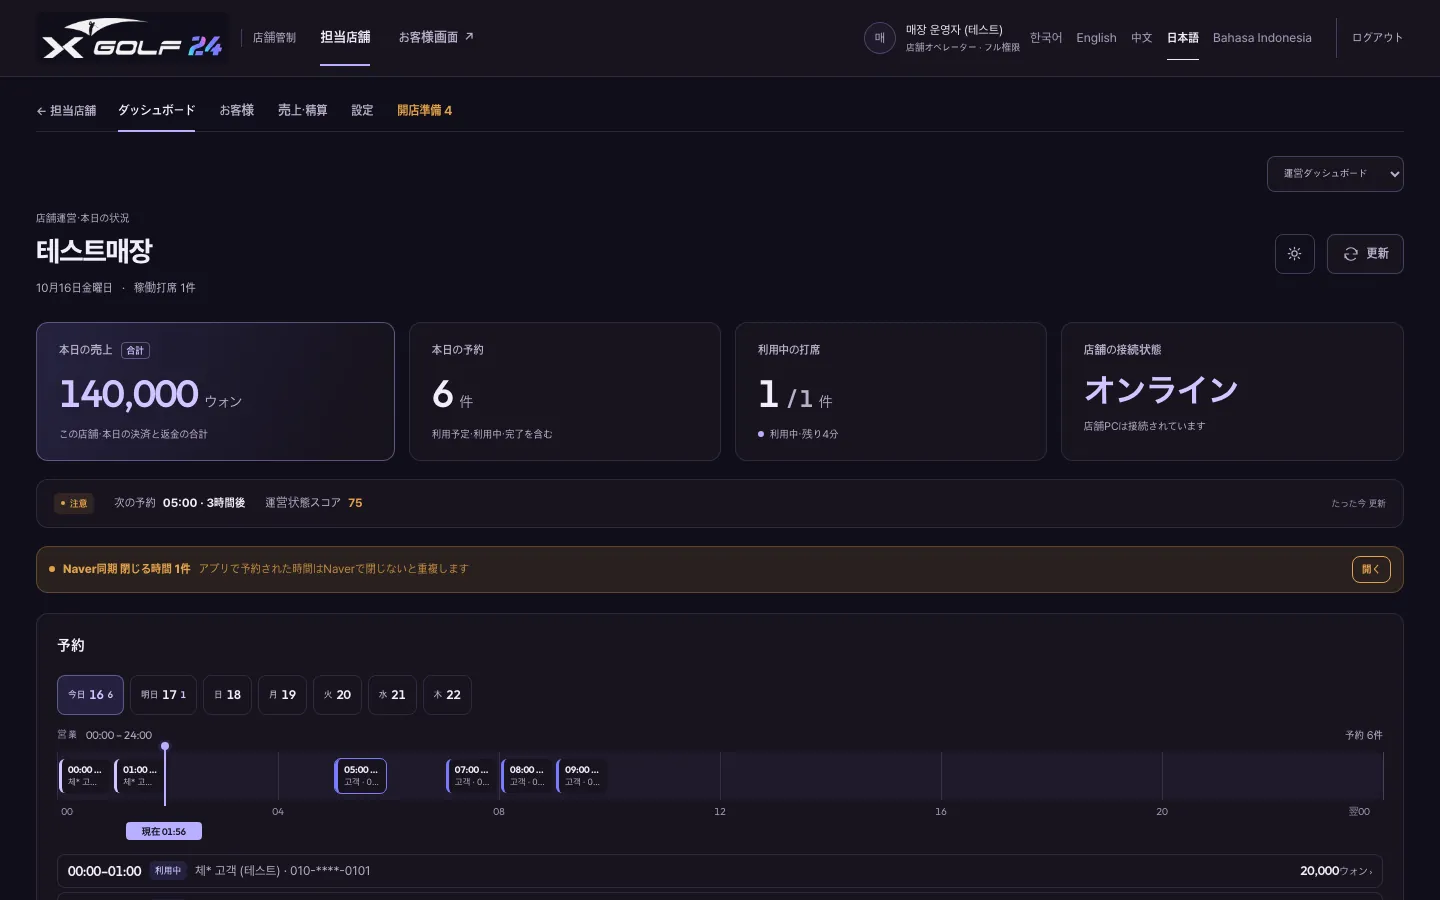The height and width of the screenshot is (900, 1440).
Task: Open お客様画面 in a new window
Action: tap(436, 38)
